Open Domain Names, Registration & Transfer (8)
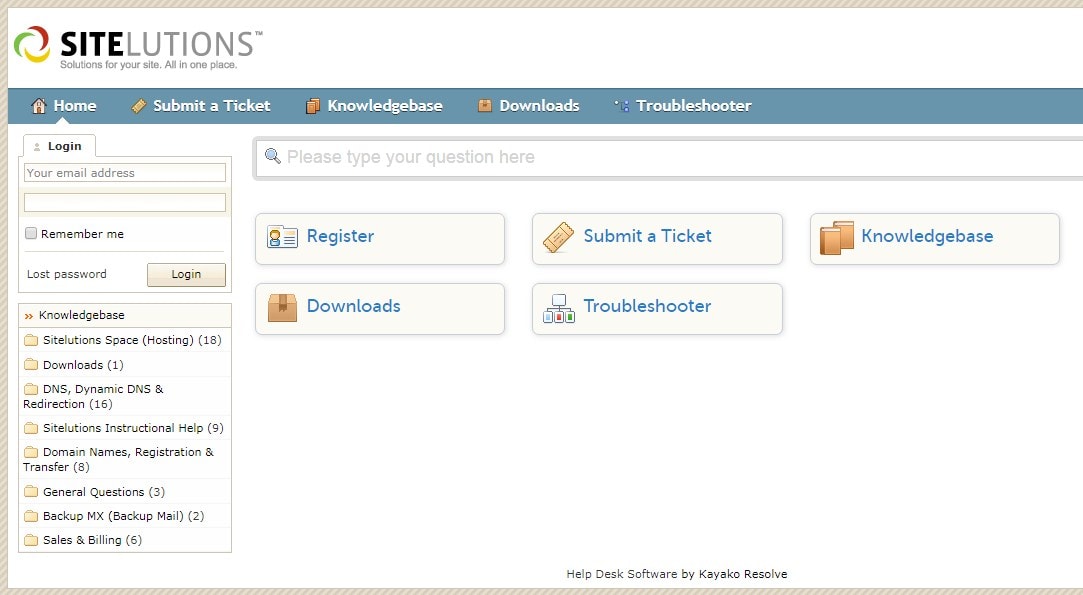 pyautogui.click(x=119, y=460)
